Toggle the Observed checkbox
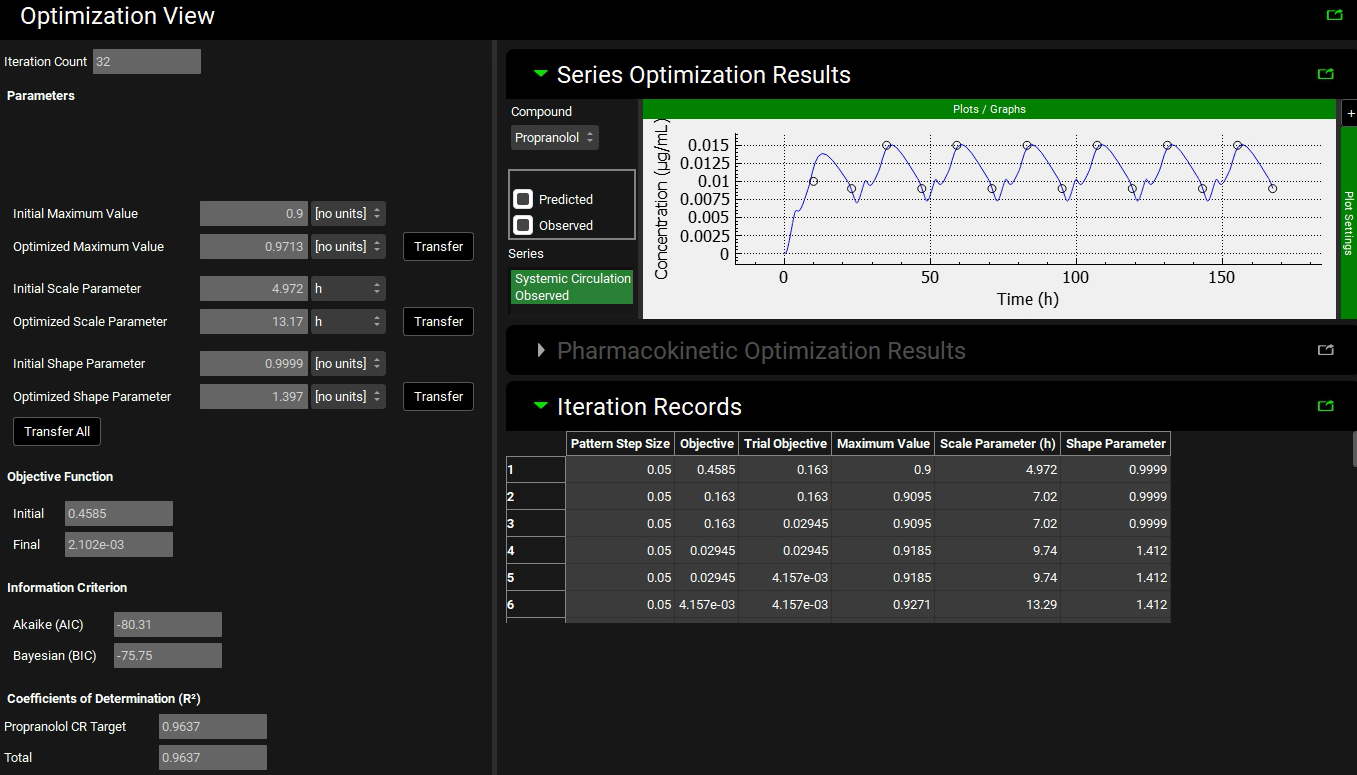The width and height of the screenshot is (1357, 775). pyautogui.click(x=523, y=225)
